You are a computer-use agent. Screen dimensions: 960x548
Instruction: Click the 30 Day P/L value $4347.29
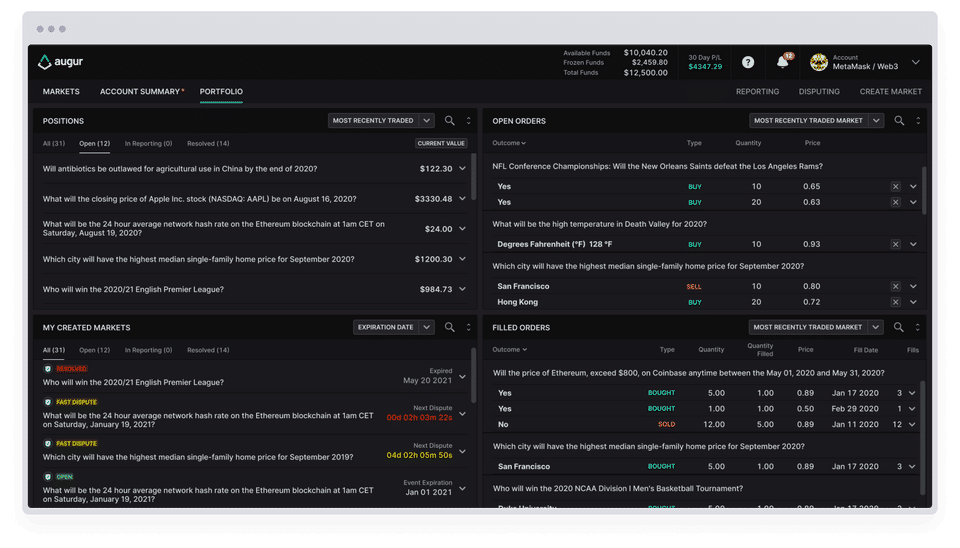pos(705,67)
